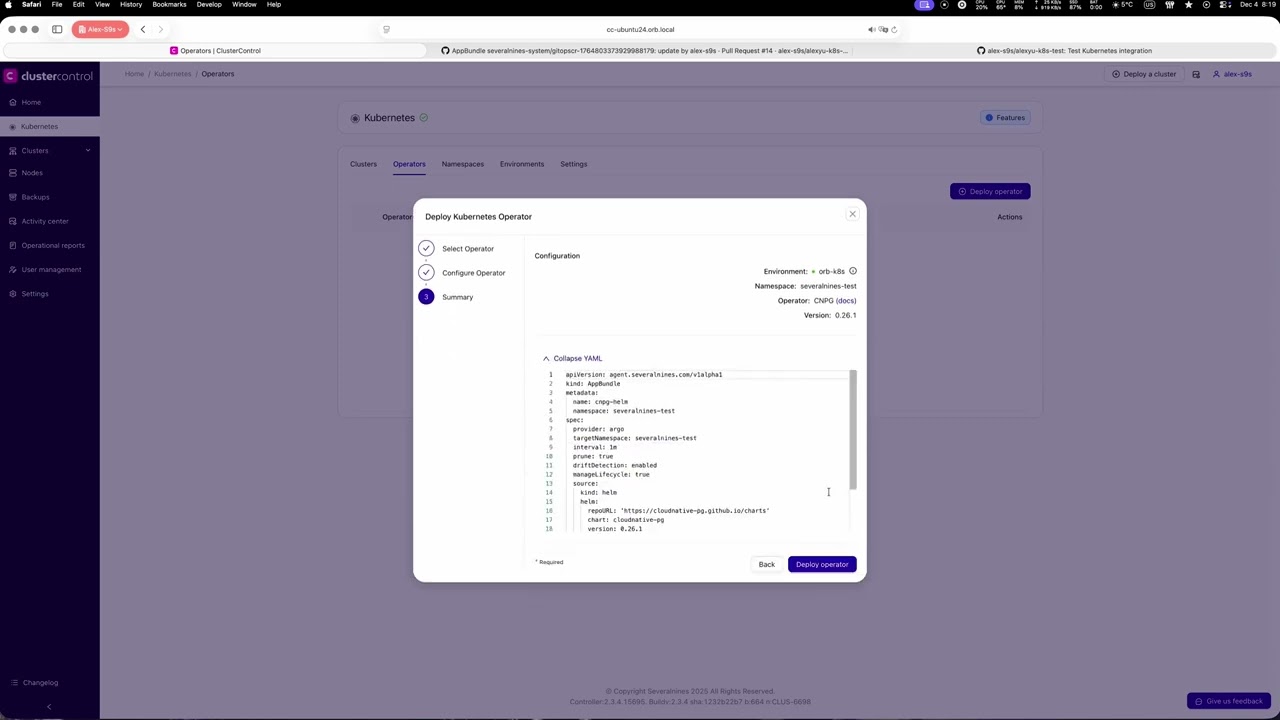Click YAML line 'kind: AppBundle'
The height and width of the screenshot is (720, 1280).
point(593,384)
